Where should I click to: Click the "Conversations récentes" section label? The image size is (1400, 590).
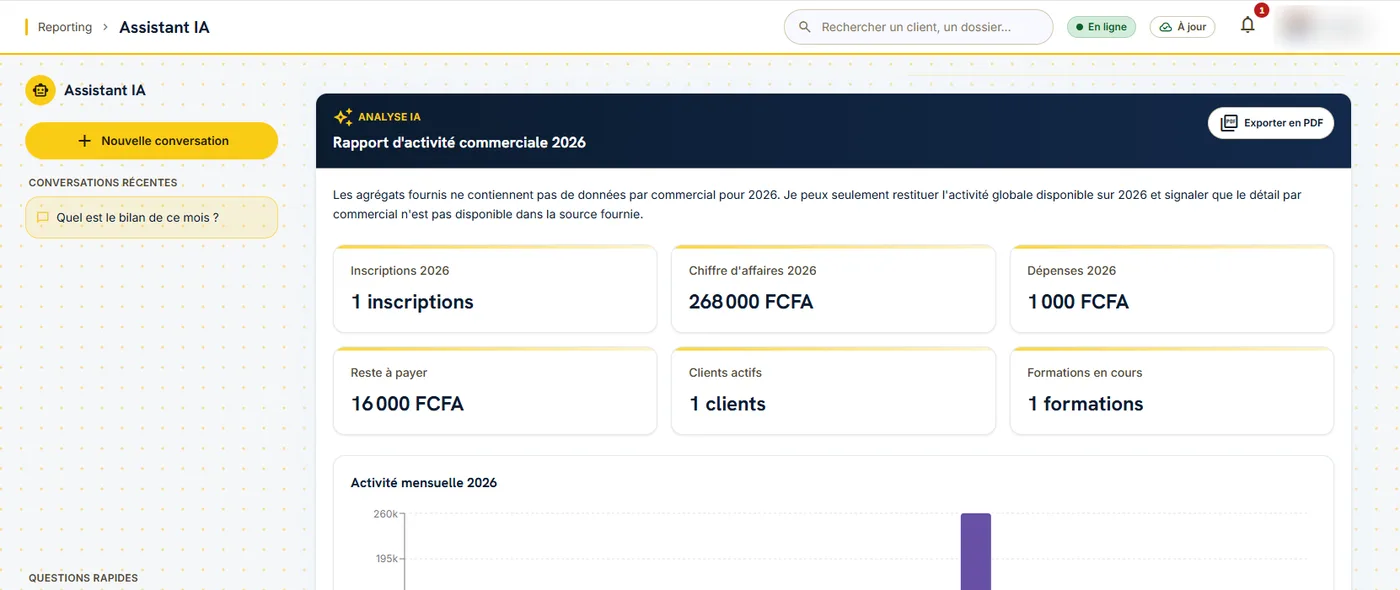103,183
